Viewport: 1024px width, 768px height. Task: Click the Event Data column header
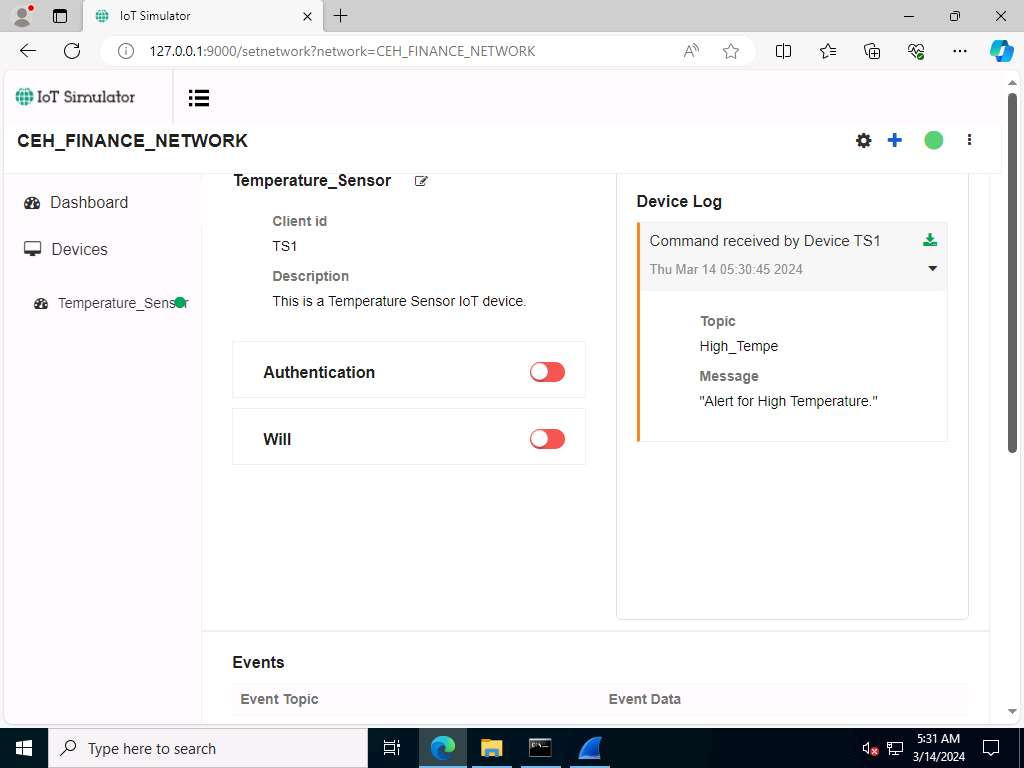tap(645, 699)
